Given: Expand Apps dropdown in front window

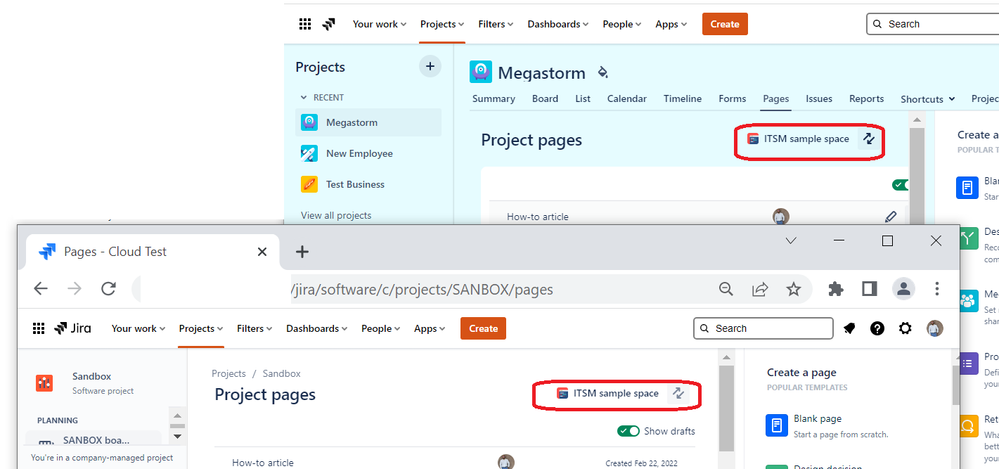Looking at the screenshot, I should pos(429,329).
